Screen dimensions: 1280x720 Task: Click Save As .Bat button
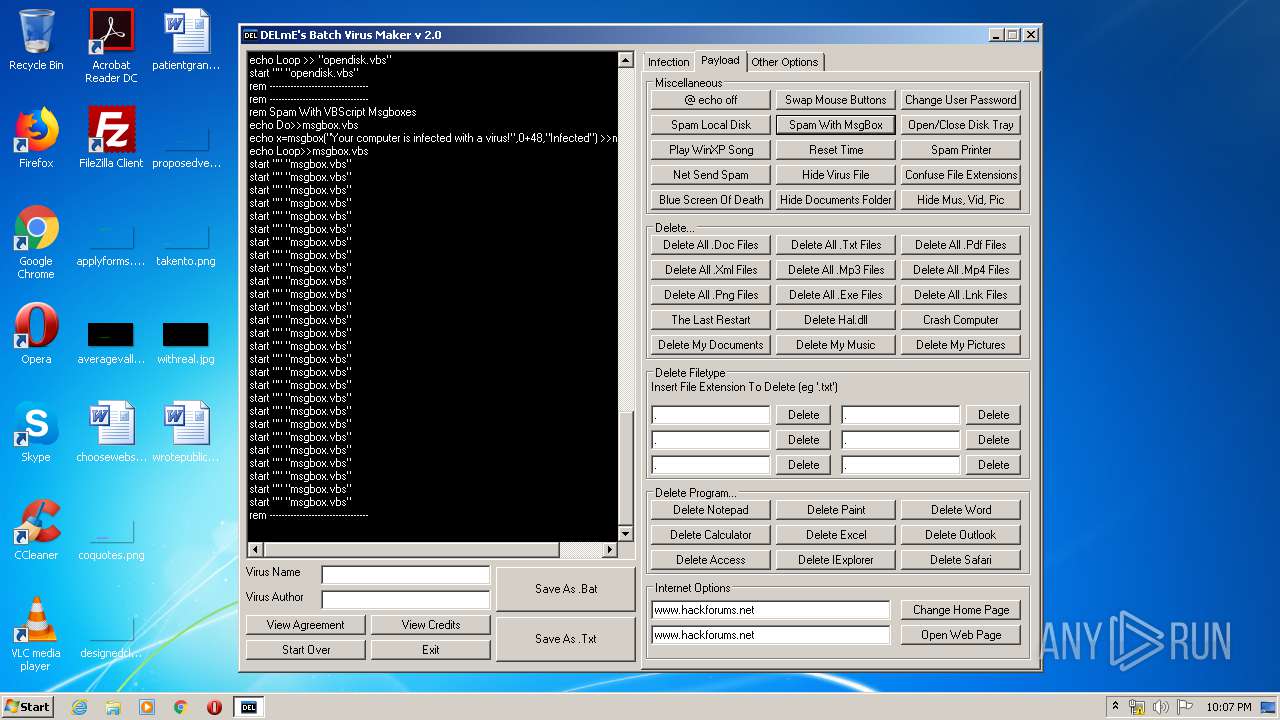click(566, 589)
